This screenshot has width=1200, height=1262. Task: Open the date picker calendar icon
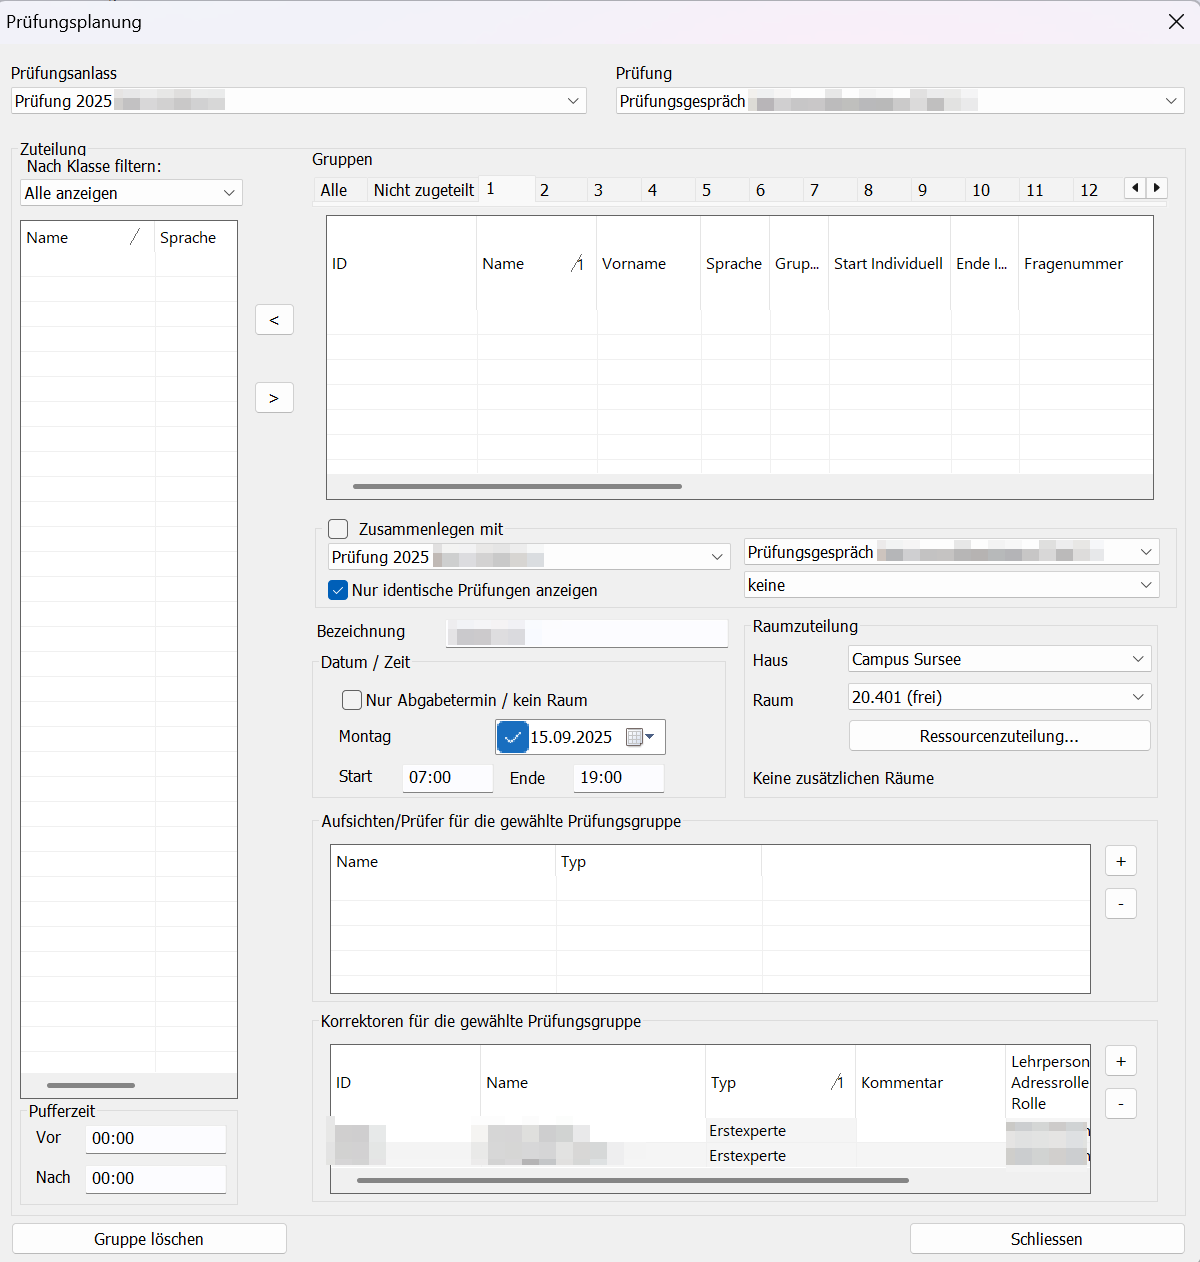635,737
